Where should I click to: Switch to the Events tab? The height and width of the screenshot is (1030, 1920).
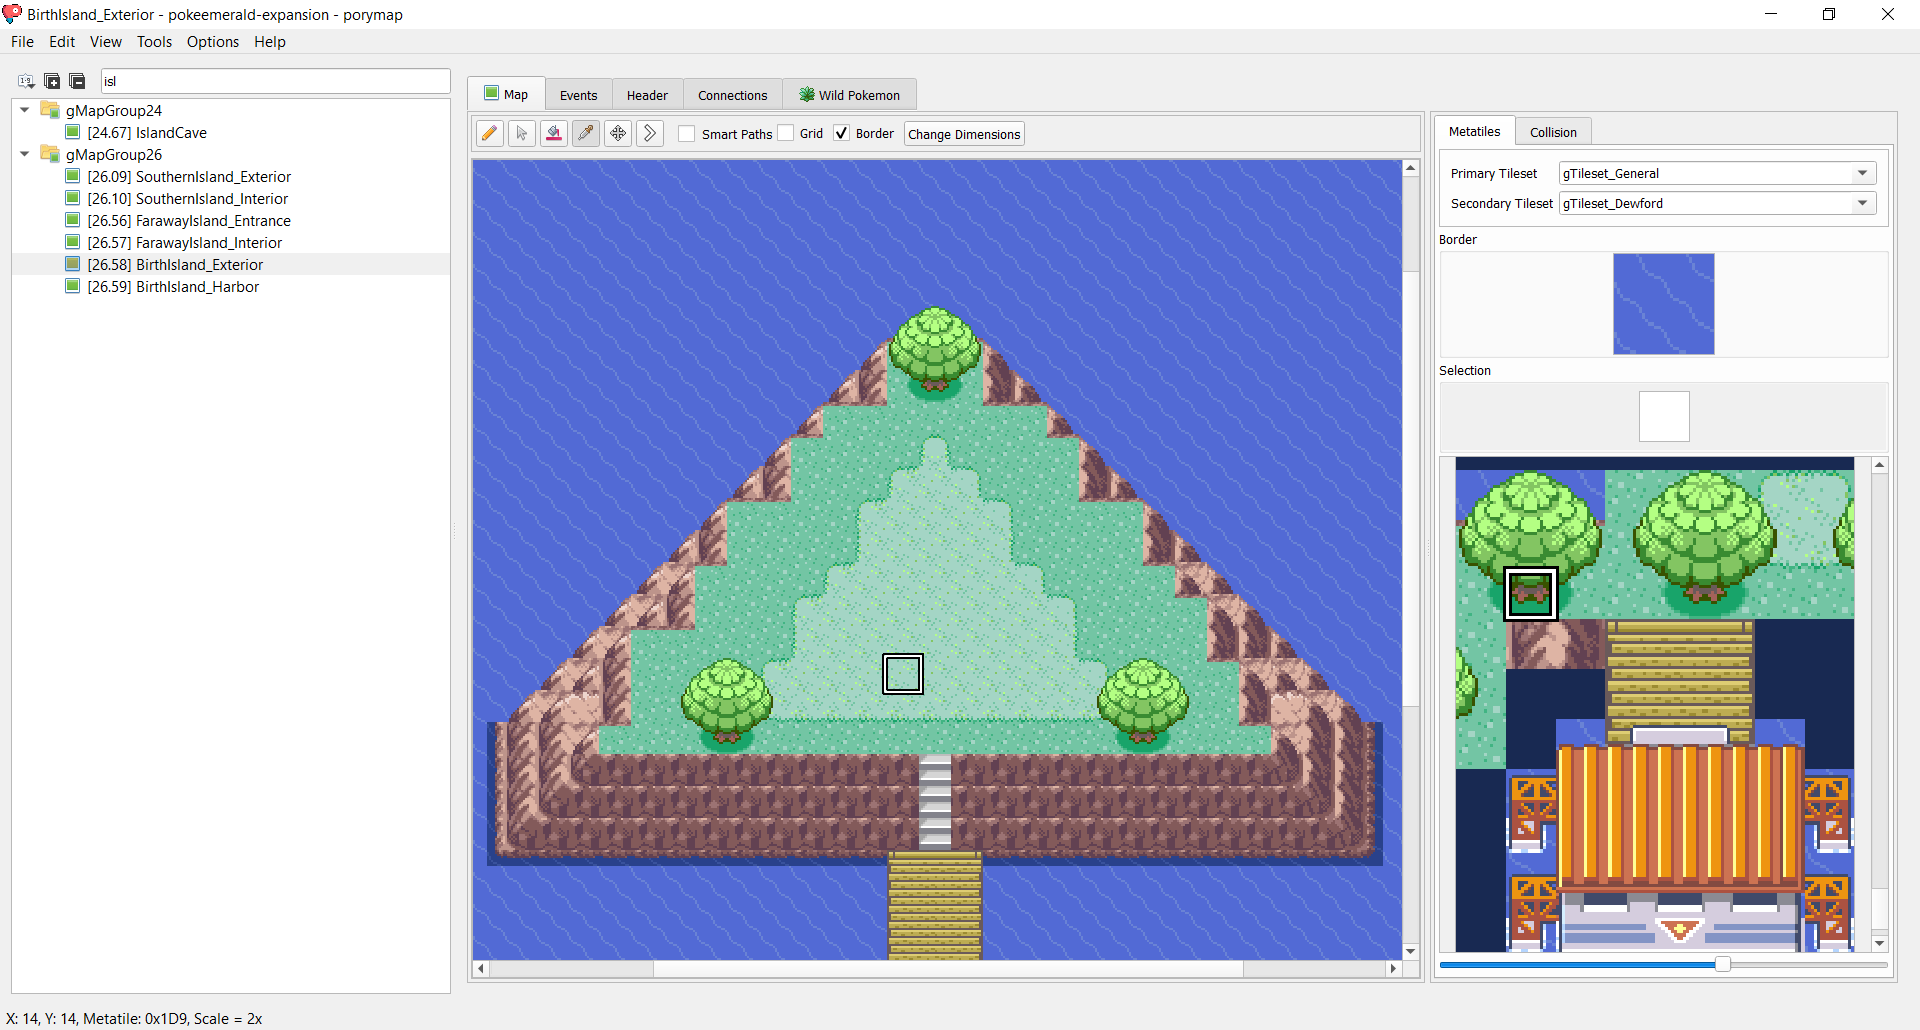(578, 95)
